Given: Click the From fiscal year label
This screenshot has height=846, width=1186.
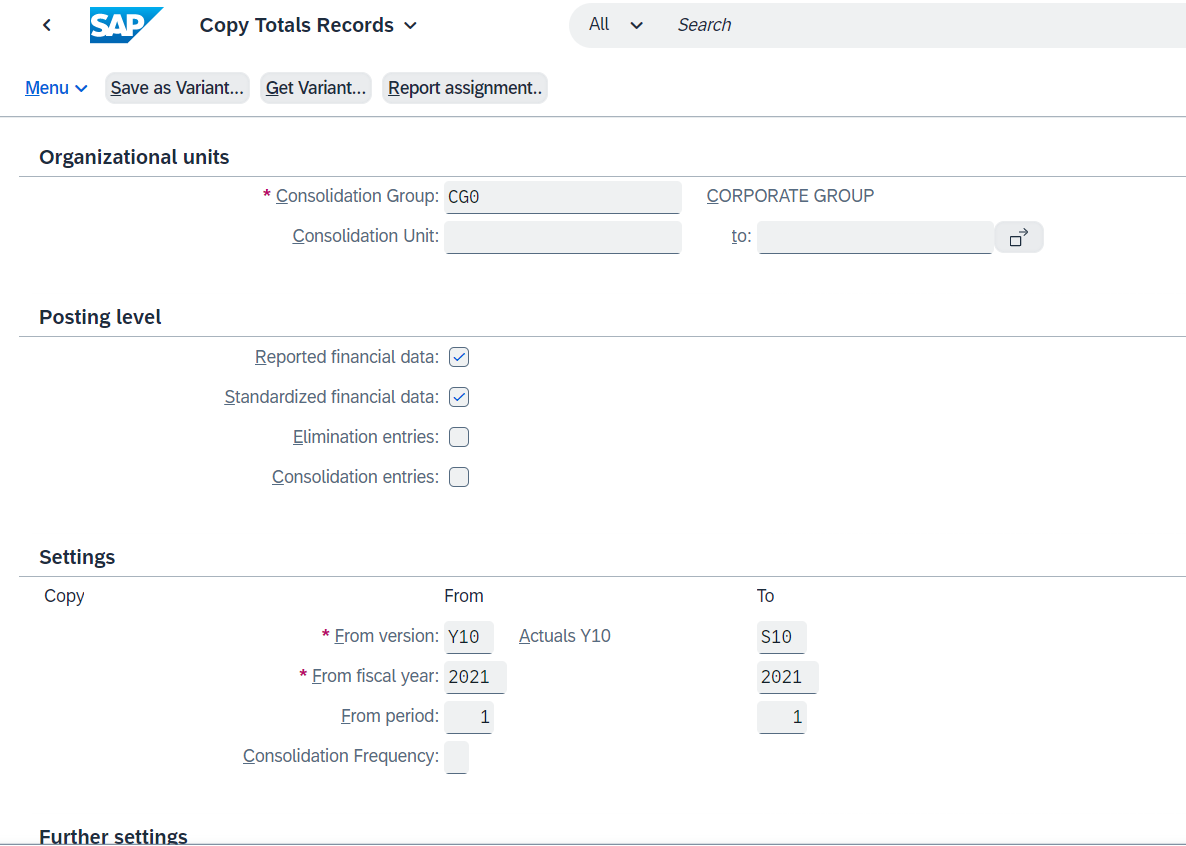Looking at the screenshot, I should point(375,676).
